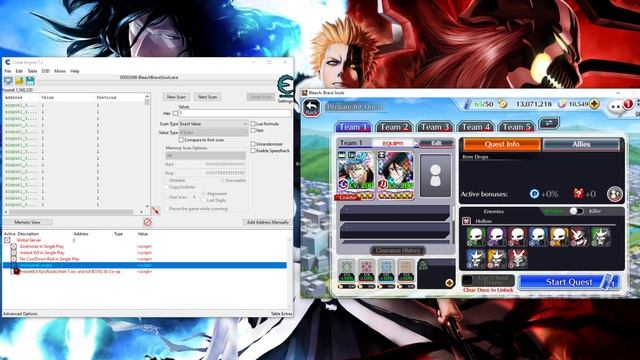Toggle the Weaken/Killer switch in Enemies
Screen dimensions: 640x360
tap(576, 211)
